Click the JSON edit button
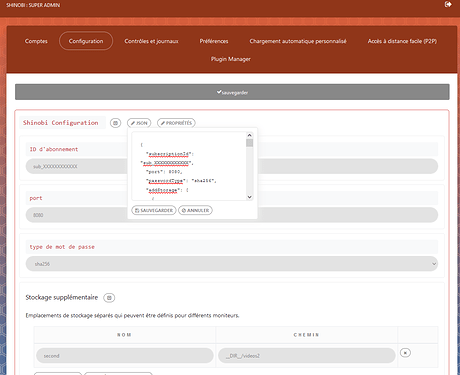The height and width of the screenshot is (375, 460). click(x=139, y=123)
